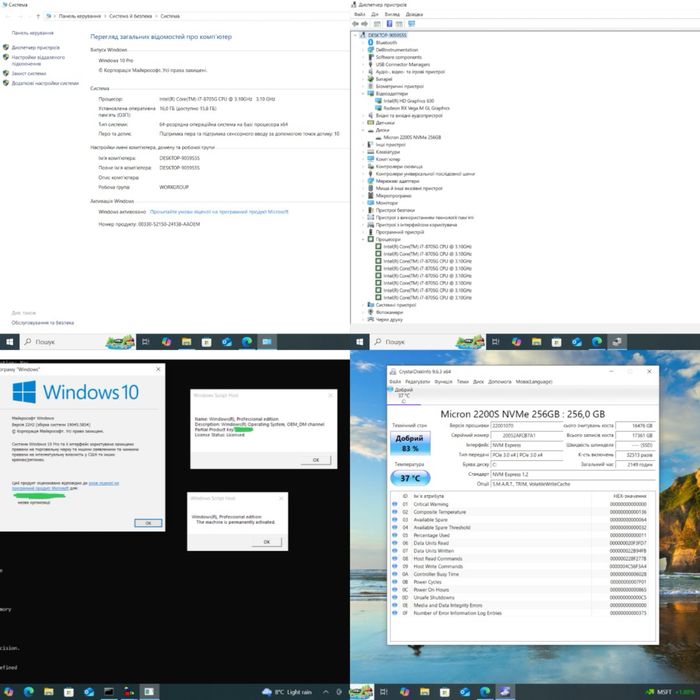Click OK in the Windows 10 About dialog

click(x=148, y=523)
